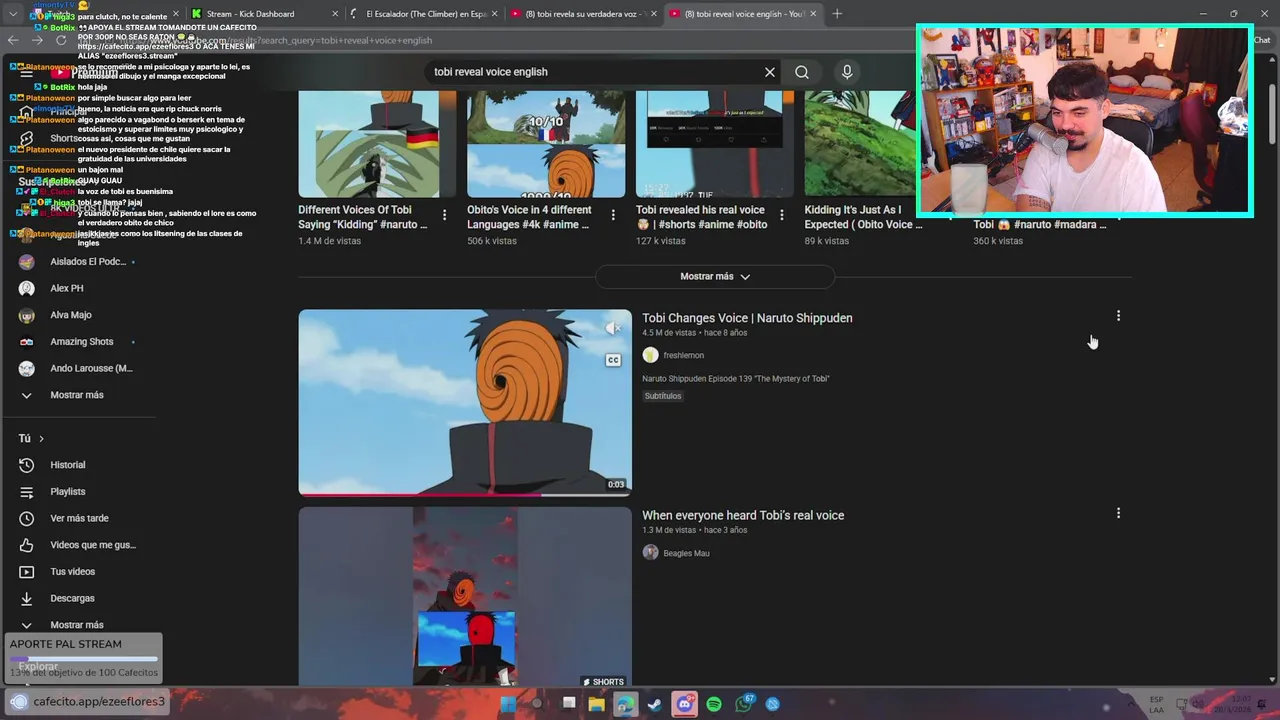Click the 'Subtítulos' badge

(662, 396)
